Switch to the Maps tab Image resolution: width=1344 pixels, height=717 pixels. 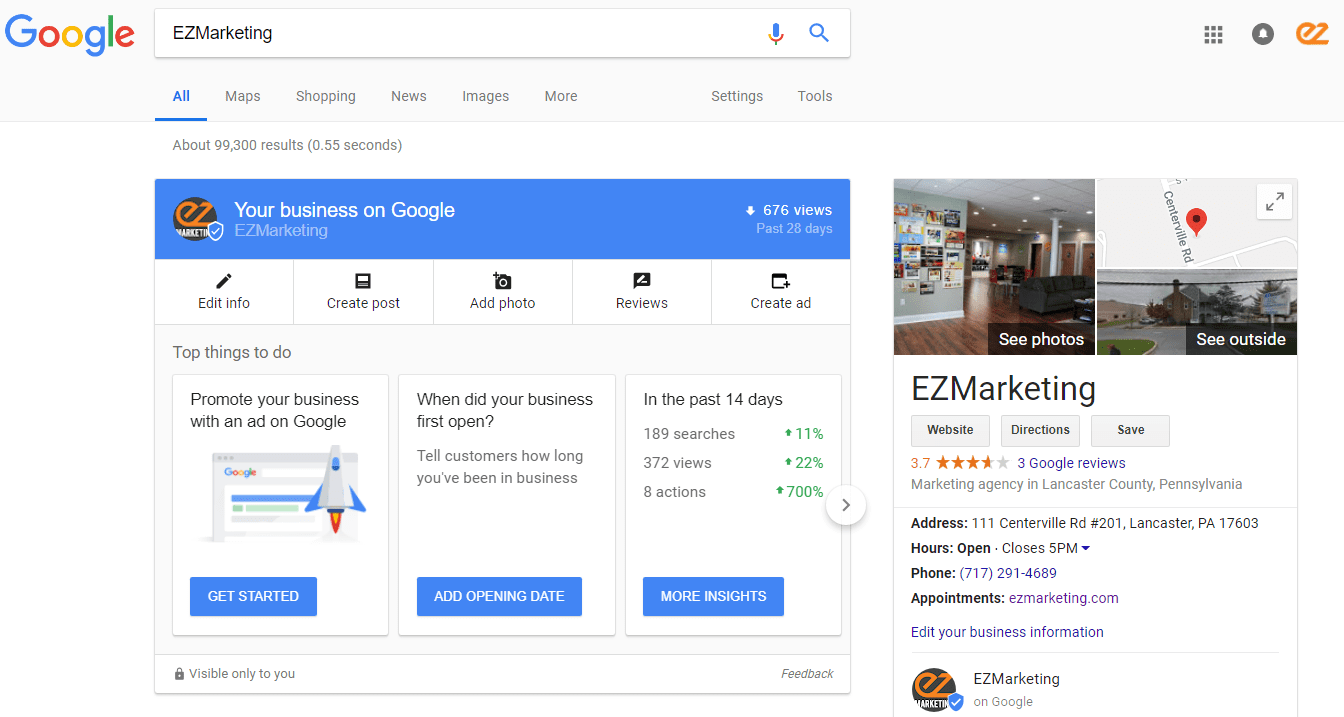pos(242,96)
